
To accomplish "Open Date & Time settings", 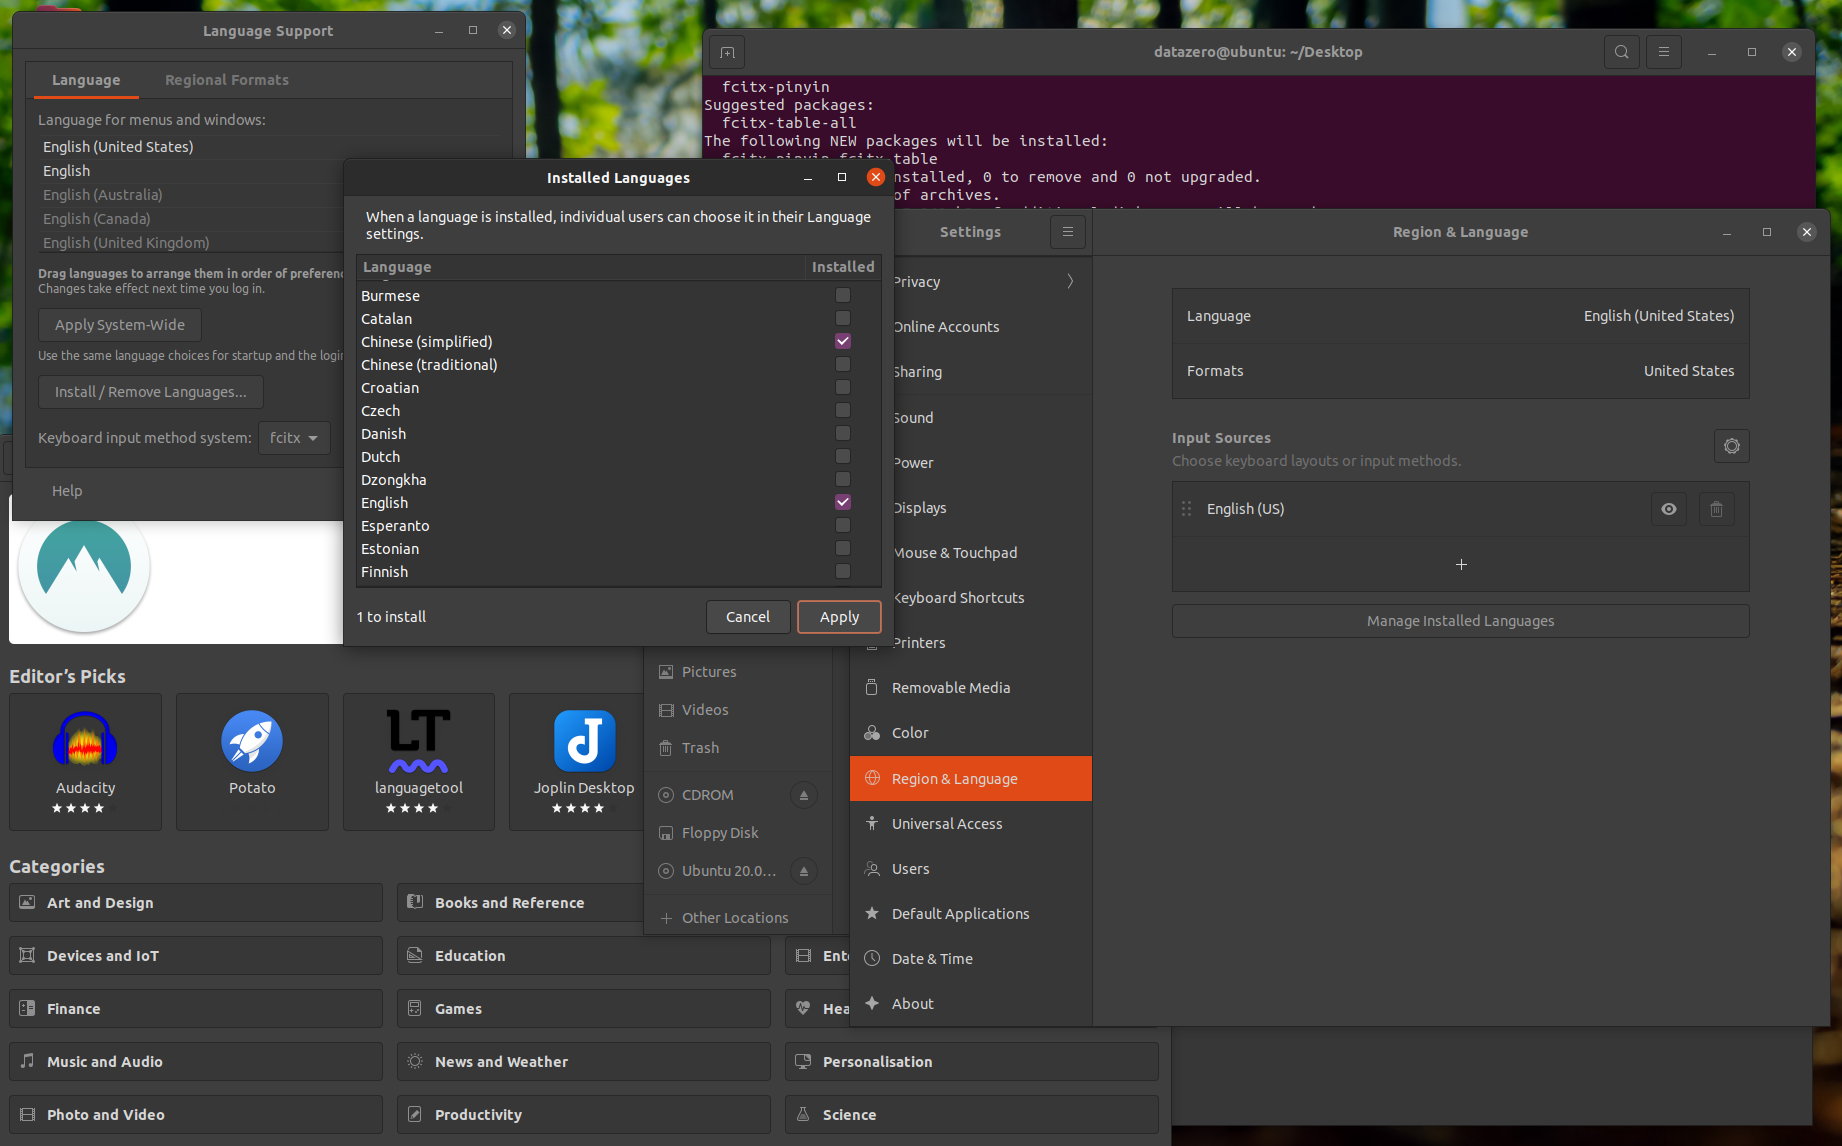I will 971,959.
